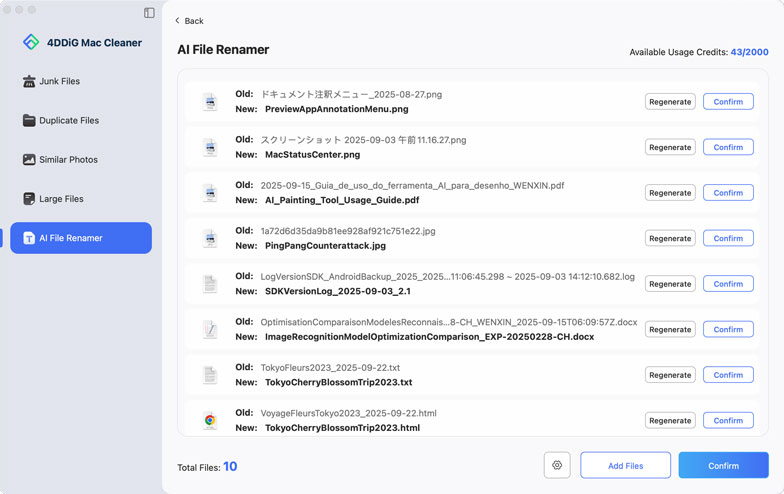The image size is (784, 494).
Task: Click the Add Files button
Action: 625,465
